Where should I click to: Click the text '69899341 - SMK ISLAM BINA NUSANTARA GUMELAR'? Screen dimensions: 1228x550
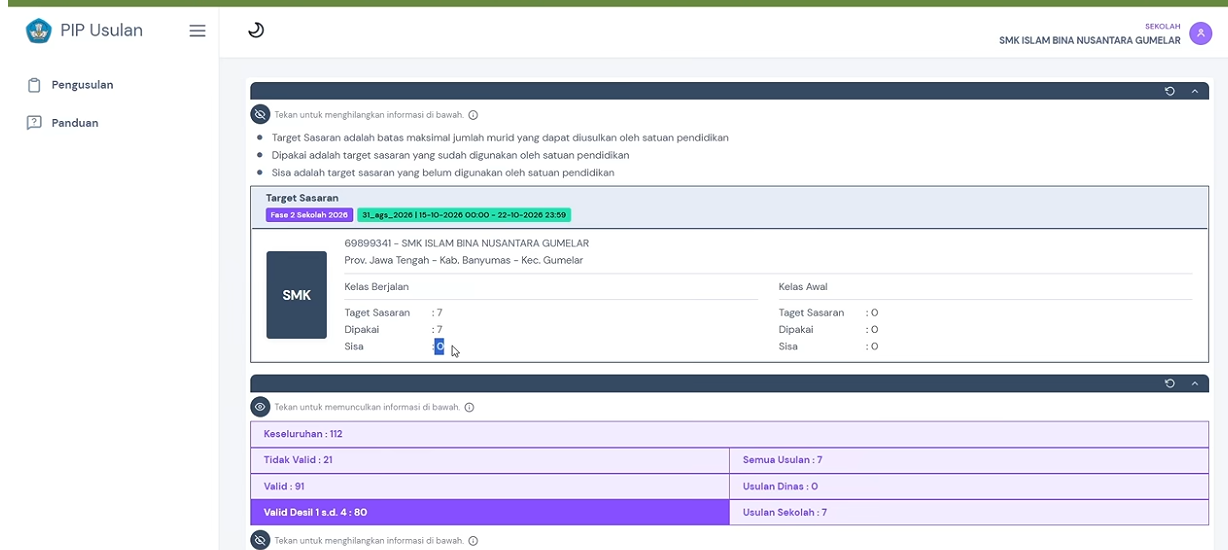(x=466, y=243)
